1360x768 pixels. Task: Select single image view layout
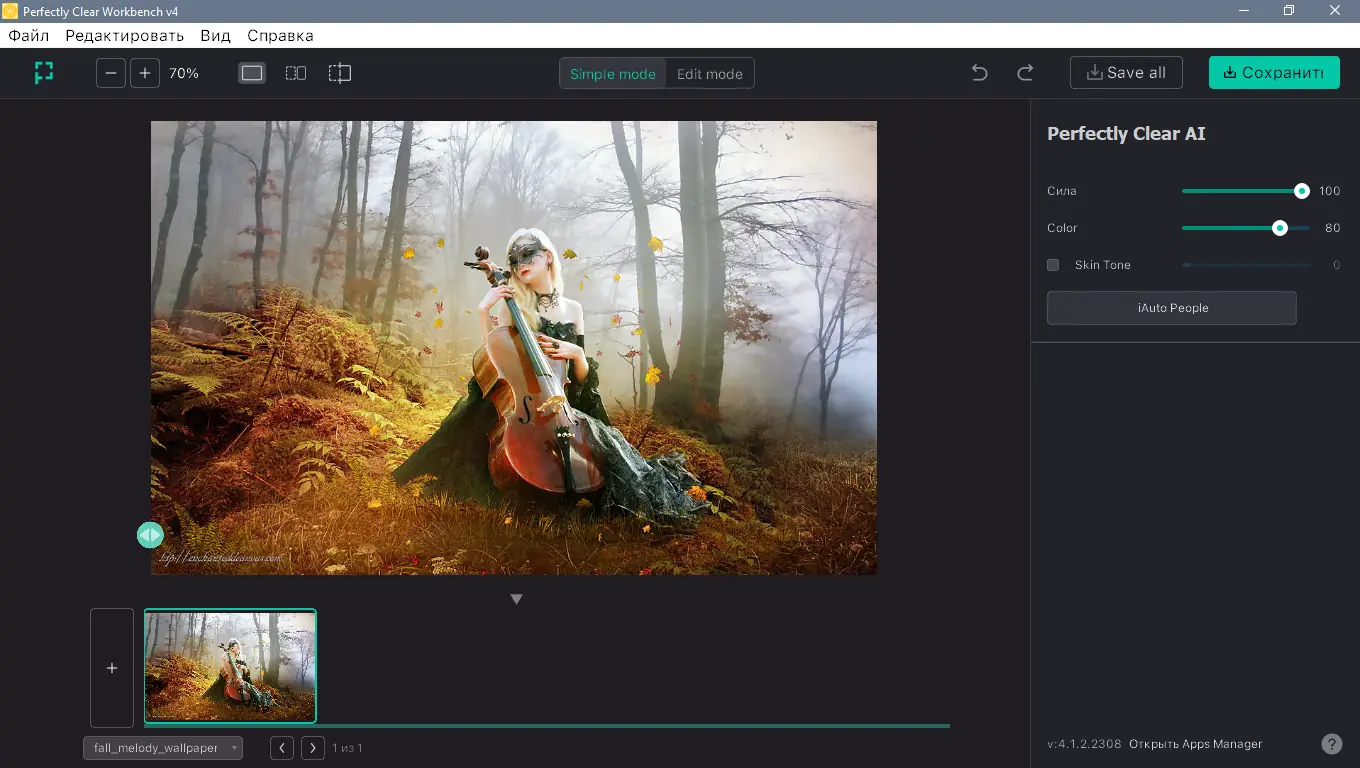(252, 73)
